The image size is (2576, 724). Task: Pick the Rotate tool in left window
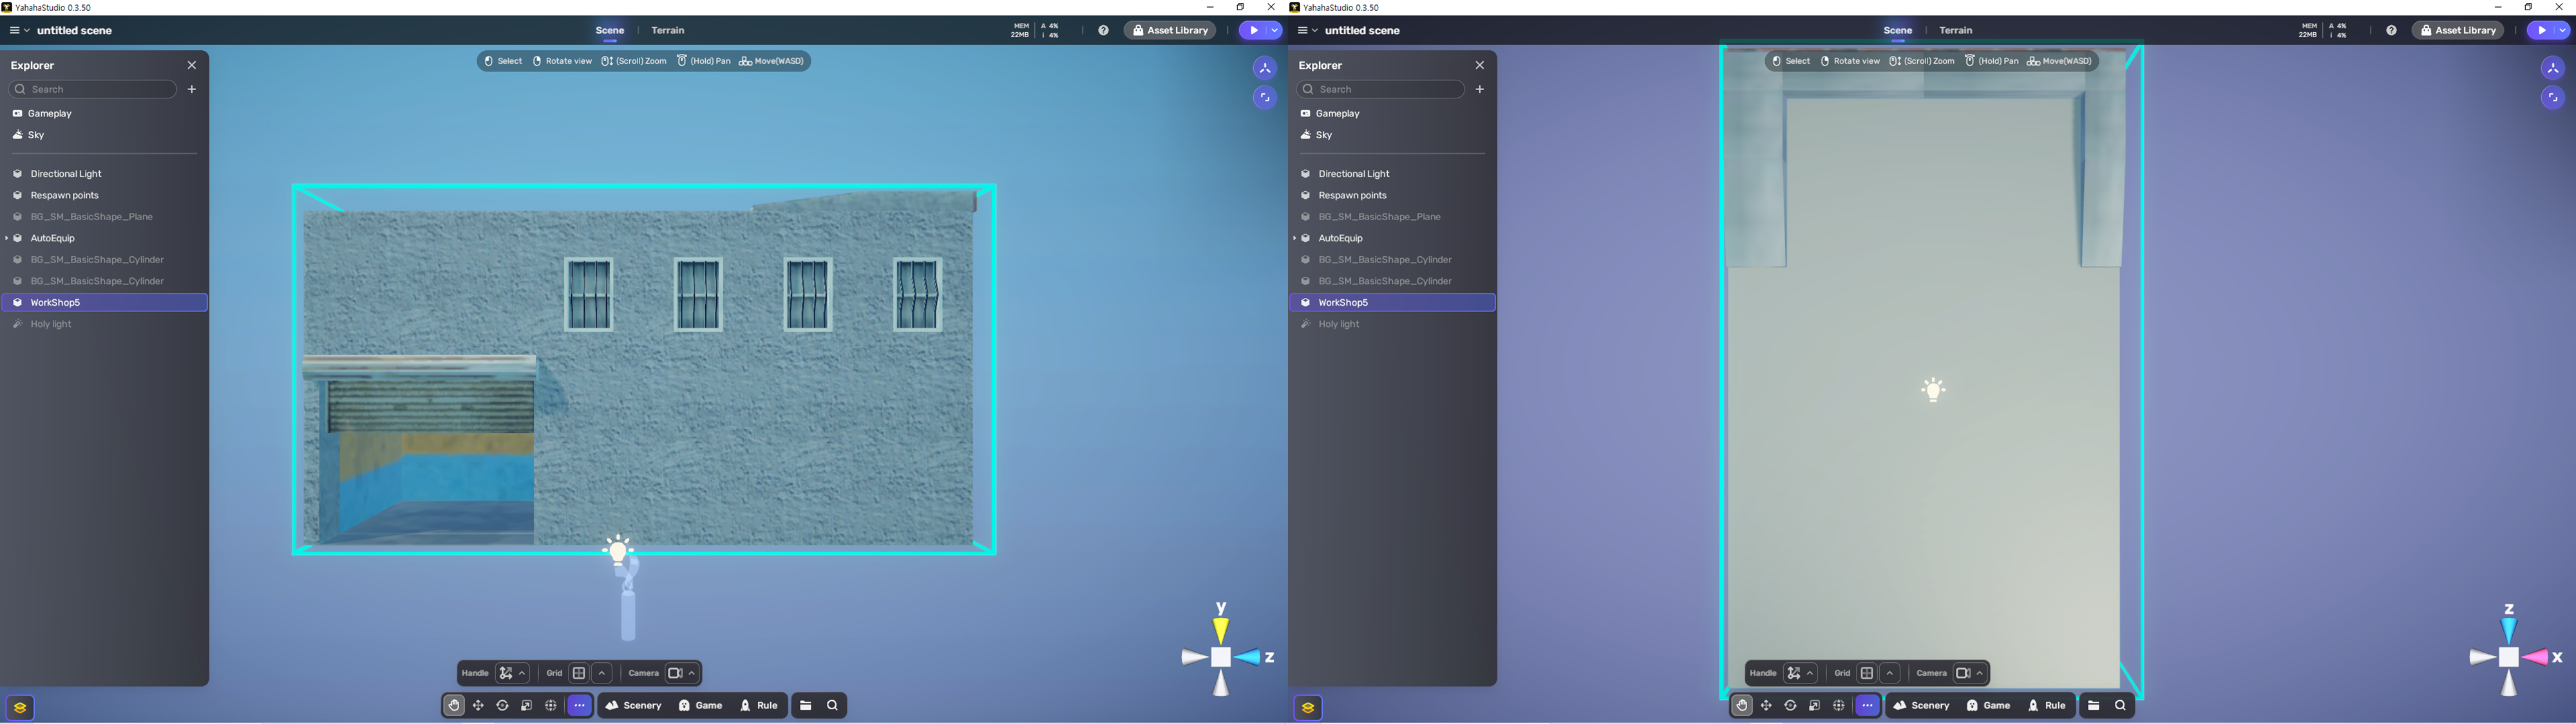[x=502, y=706]
